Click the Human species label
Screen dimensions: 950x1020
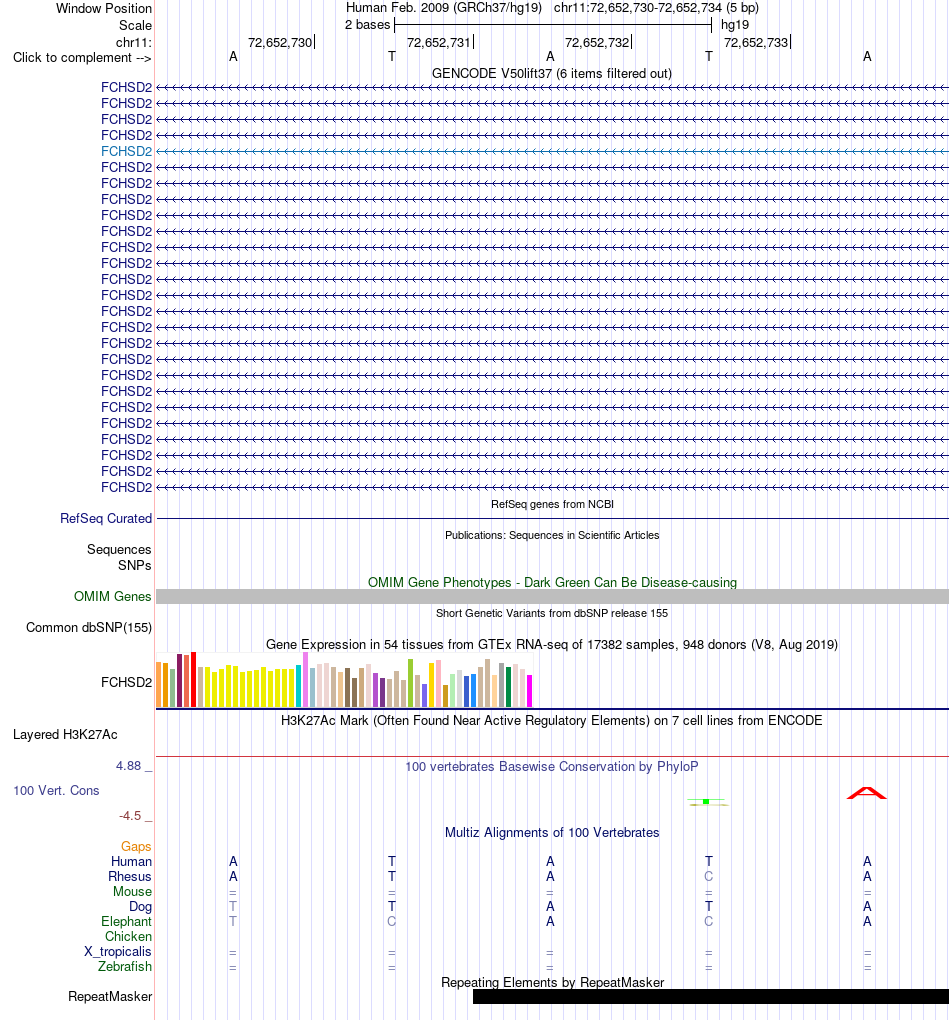point(131,861)
